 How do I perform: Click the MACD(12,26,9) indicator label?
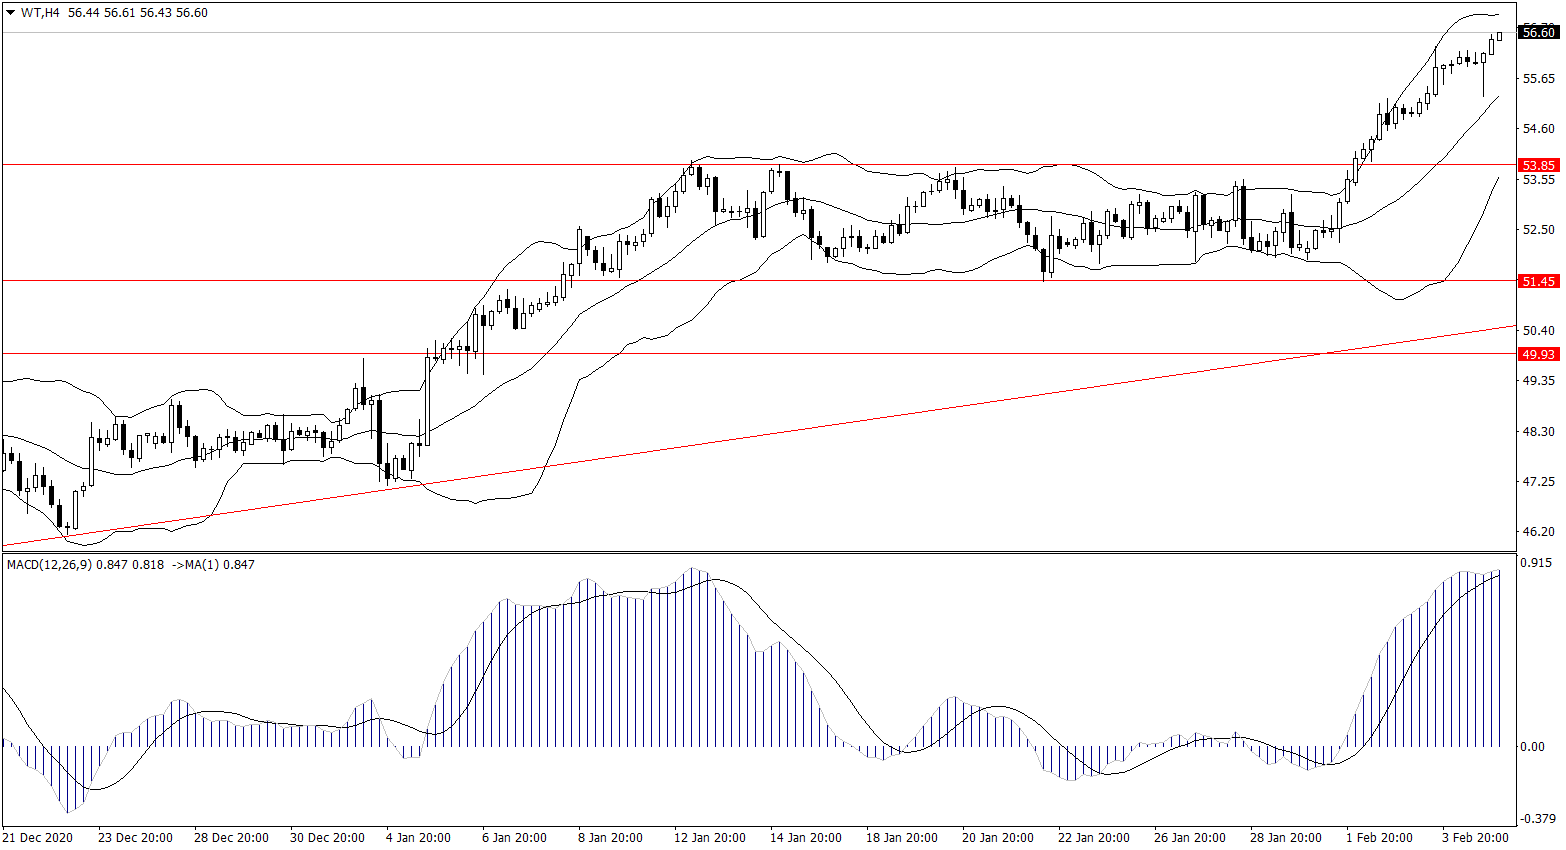click(48, 565)
